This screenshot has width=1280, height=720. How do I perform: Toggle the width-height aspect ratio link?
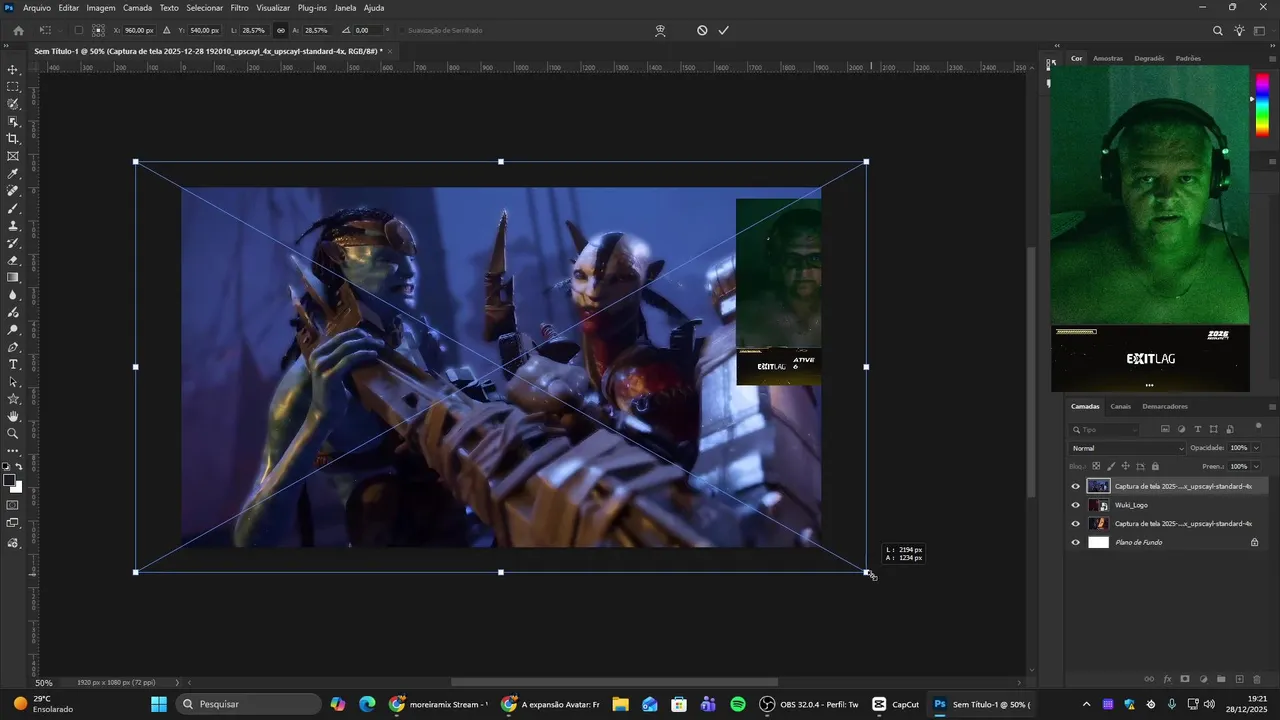(x=280, y=30)
